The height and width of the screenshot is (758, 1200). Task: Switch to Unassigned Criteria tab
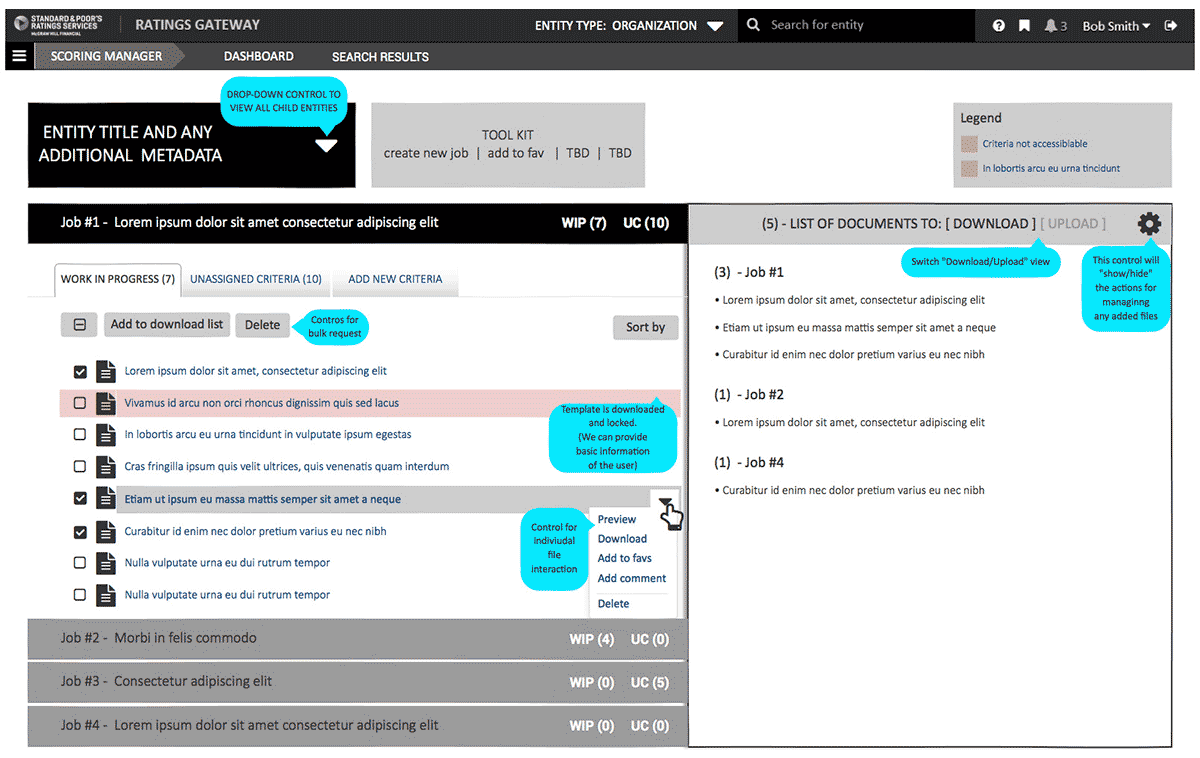tap(256, 280)
